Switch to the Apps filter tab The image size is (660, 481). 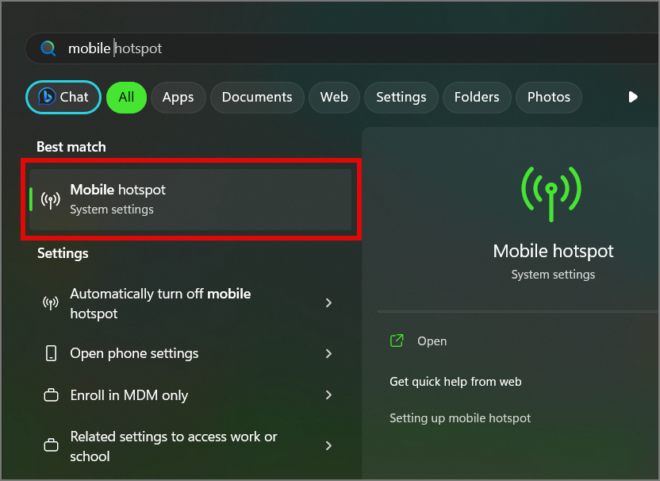(x=178, y=97)
